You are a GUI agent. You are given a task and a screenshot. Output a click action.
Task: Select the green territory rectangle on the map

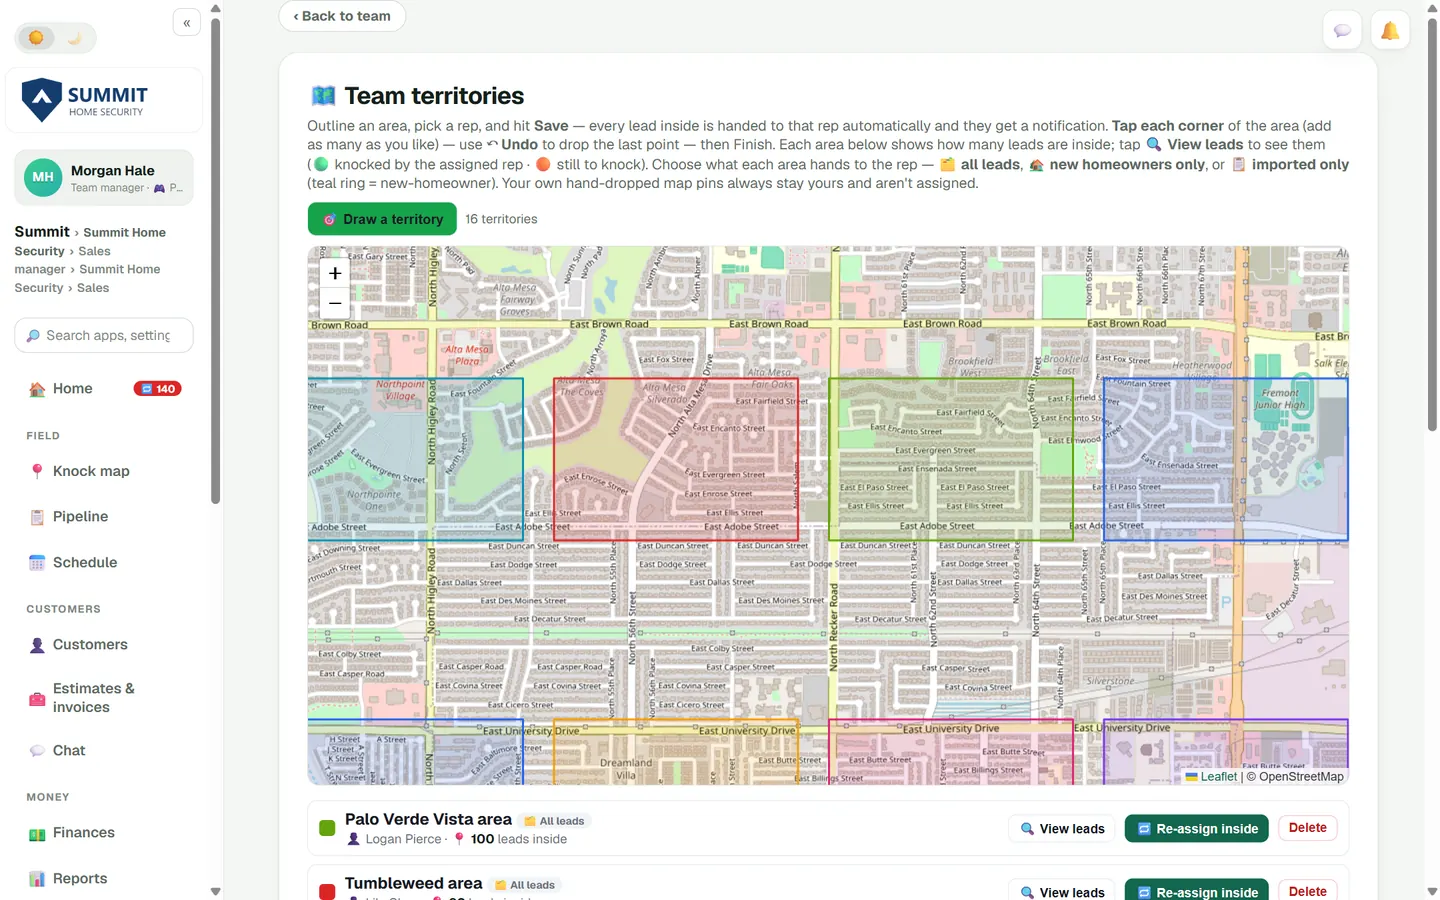coord(951,460)
